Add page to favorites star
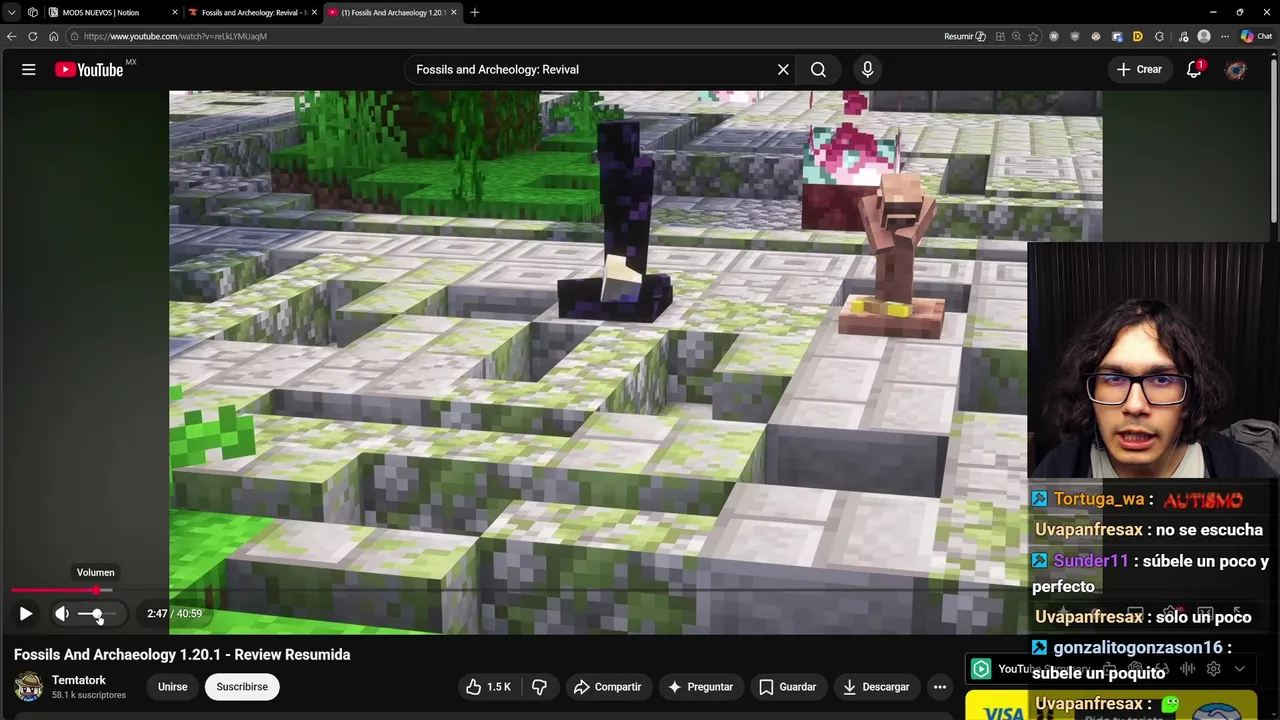Screen dimensions: 1280x720 (x=1033, y=36)
